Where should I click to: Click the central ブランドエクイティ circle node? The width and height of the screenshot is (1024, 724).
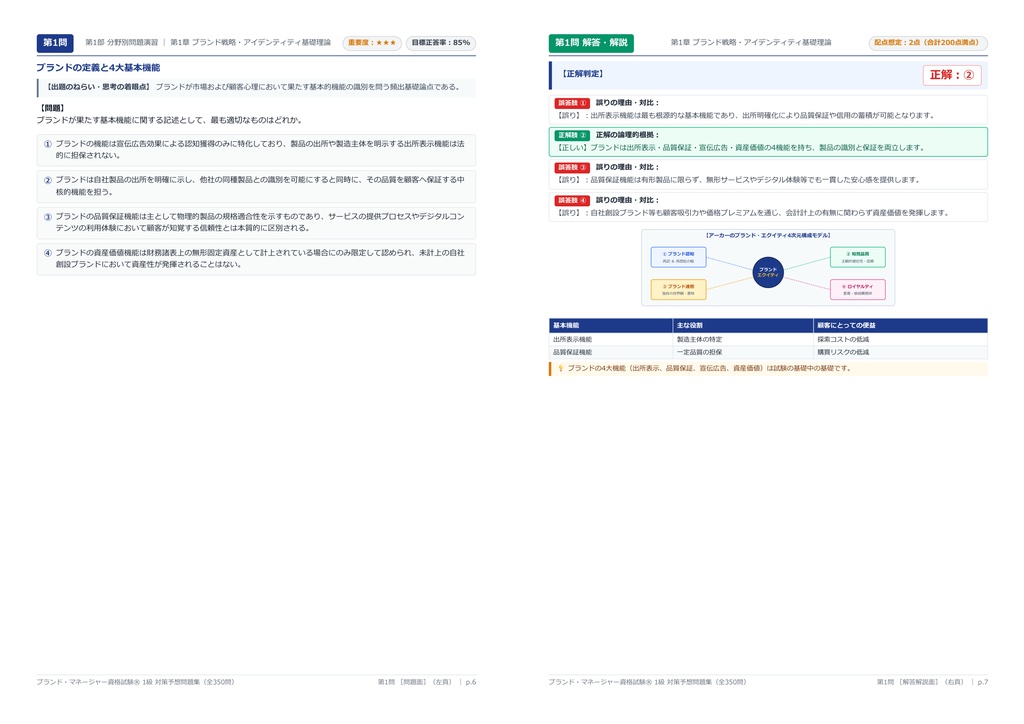pos(768,272)
